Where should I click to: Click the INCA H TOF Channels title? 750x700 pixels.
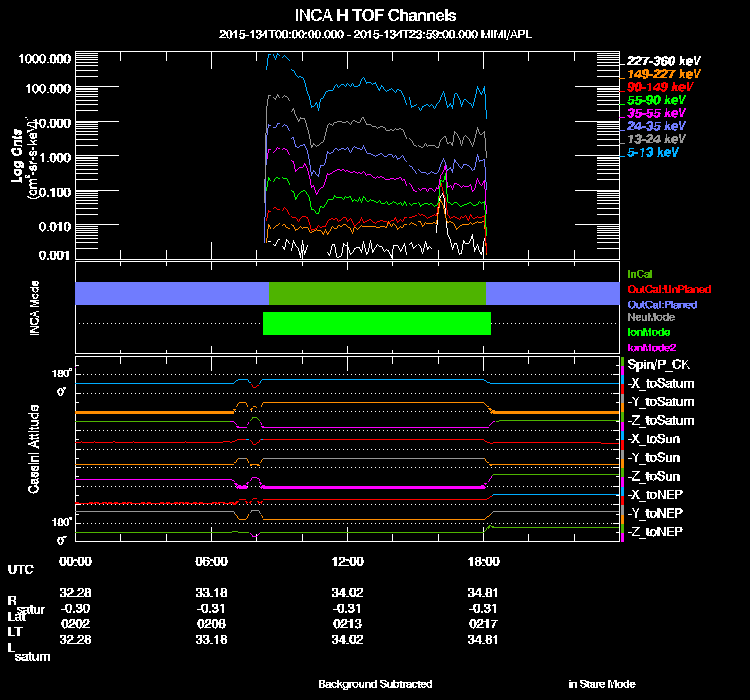coord(375,15)
